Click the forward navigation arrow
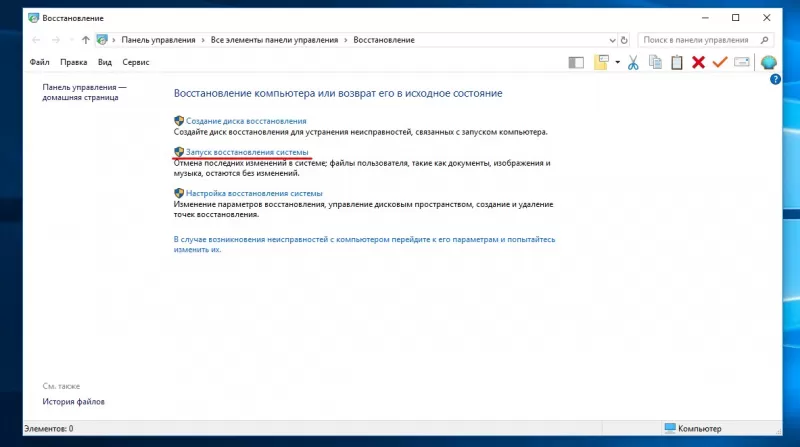800x447 pixels. [56, 40]
